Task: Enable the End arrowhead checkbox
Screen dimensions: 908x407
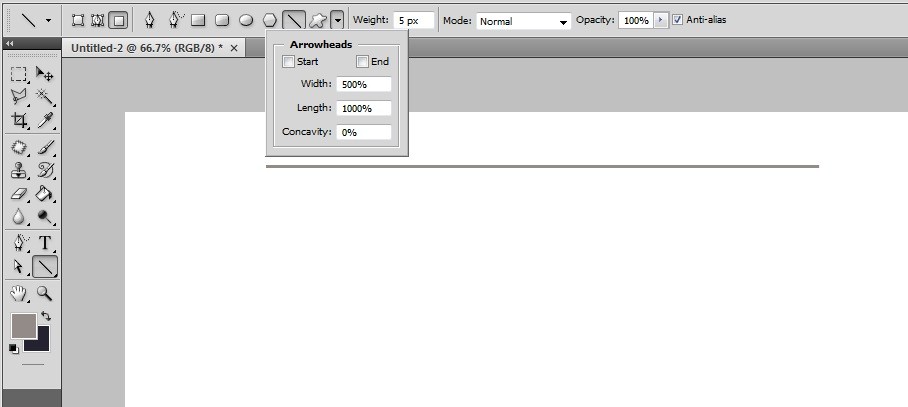Action: click(x=363, y=61)
